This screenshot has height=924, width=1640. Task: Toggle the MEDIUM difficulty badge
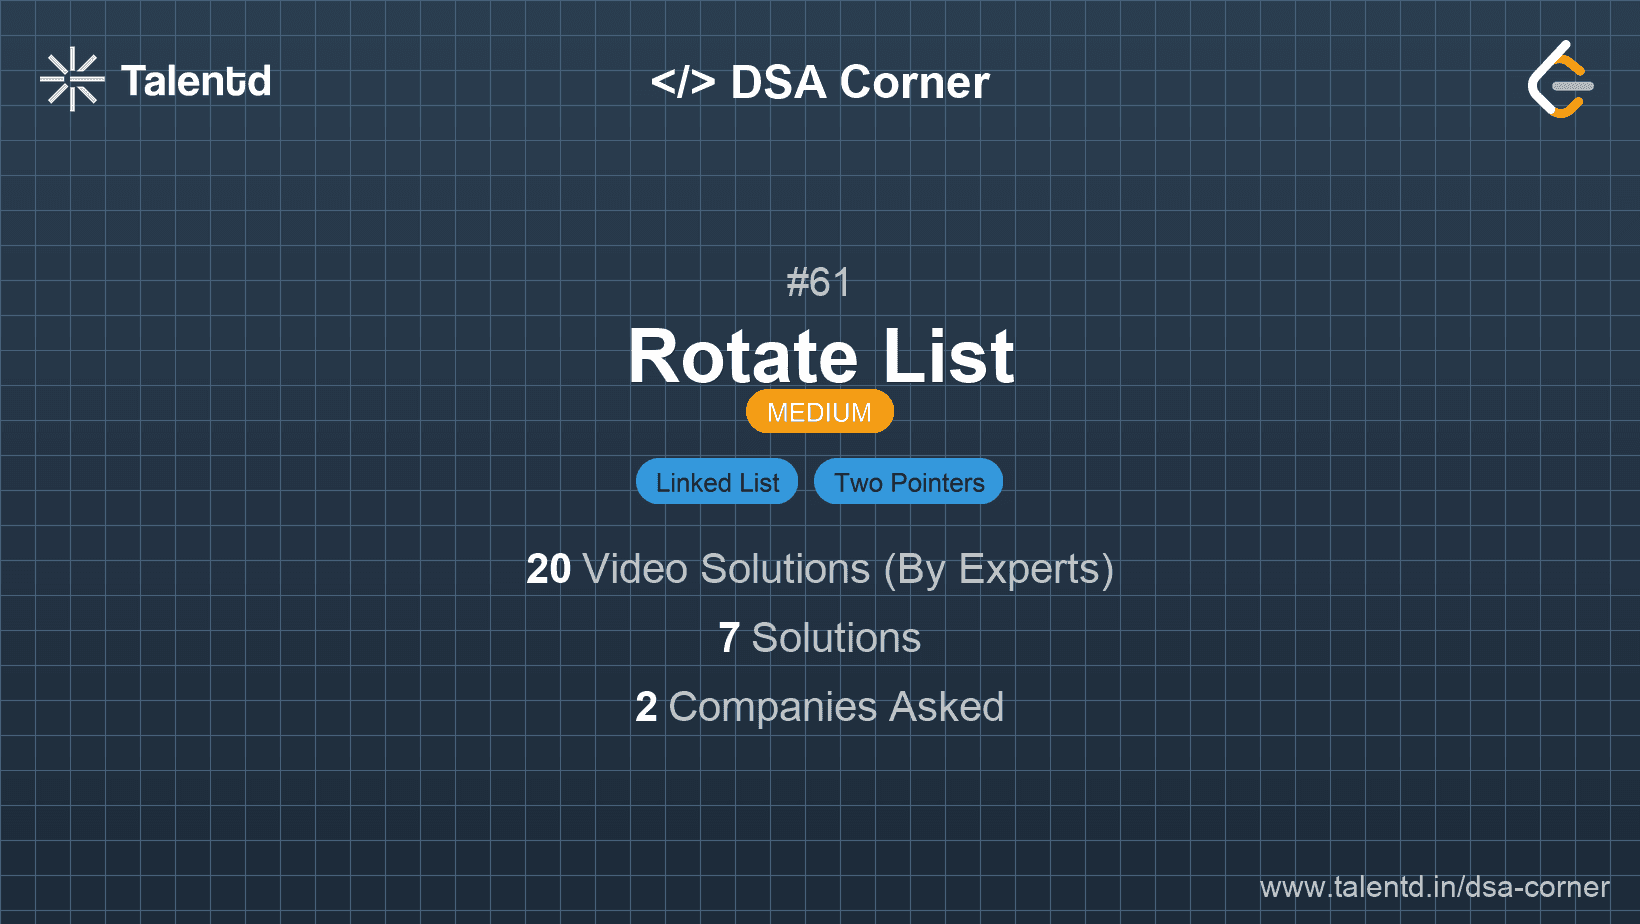click(x=819, y=411)
